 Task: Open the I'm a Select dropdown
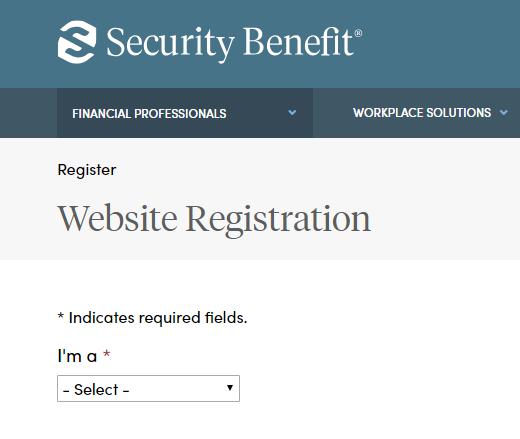click(148, 389)
